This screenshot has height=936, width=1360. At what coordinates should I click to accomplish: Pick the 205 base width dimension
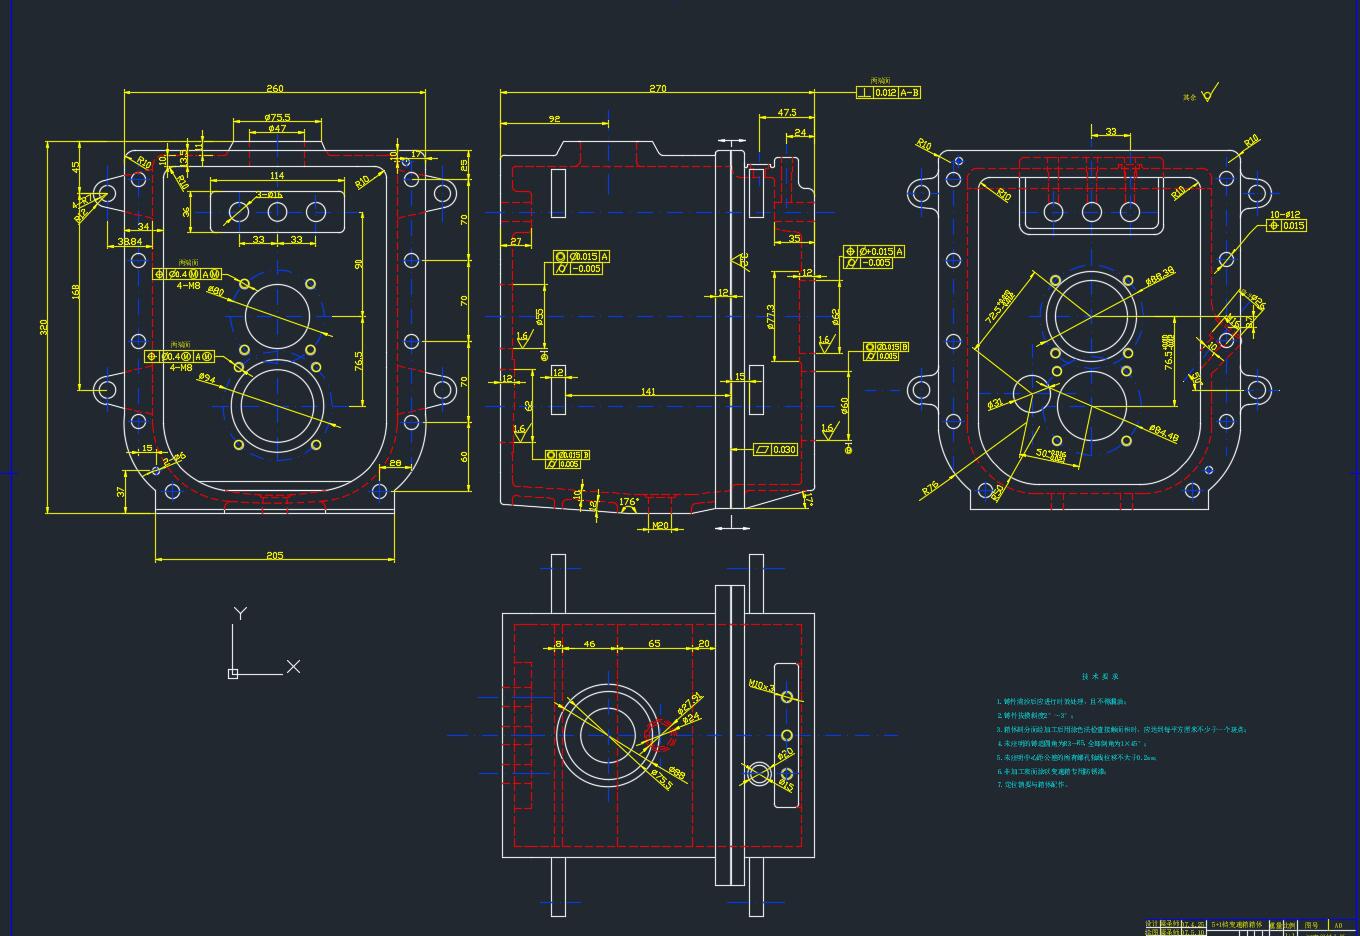274,555
